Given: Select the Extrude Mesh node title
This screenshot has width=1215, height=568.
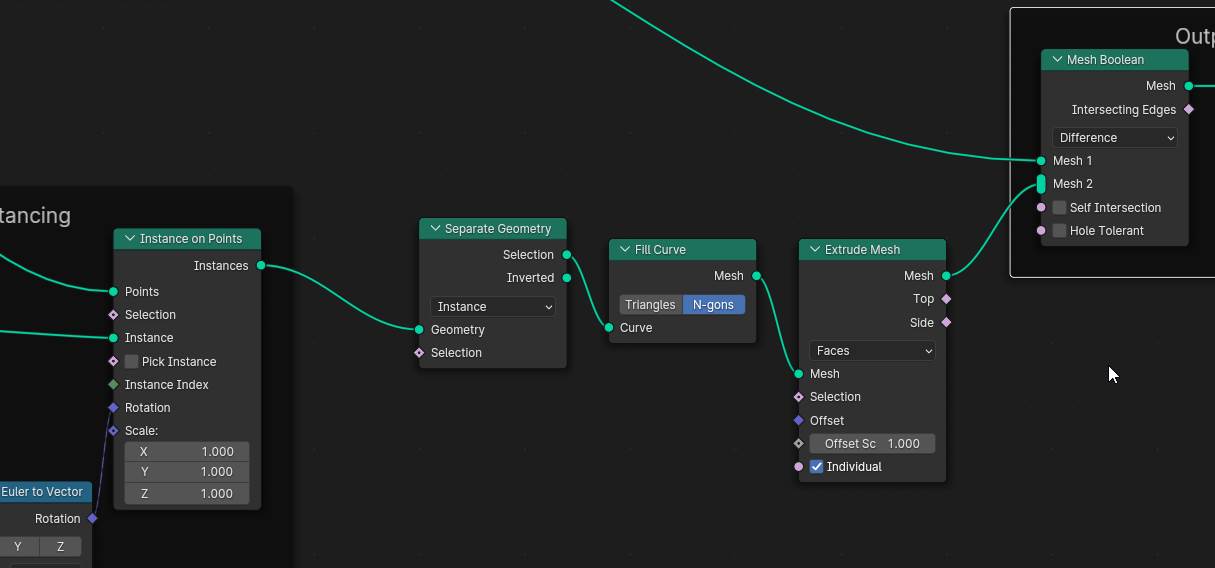Looking at the screenshot, I should (x=862, y=250).
